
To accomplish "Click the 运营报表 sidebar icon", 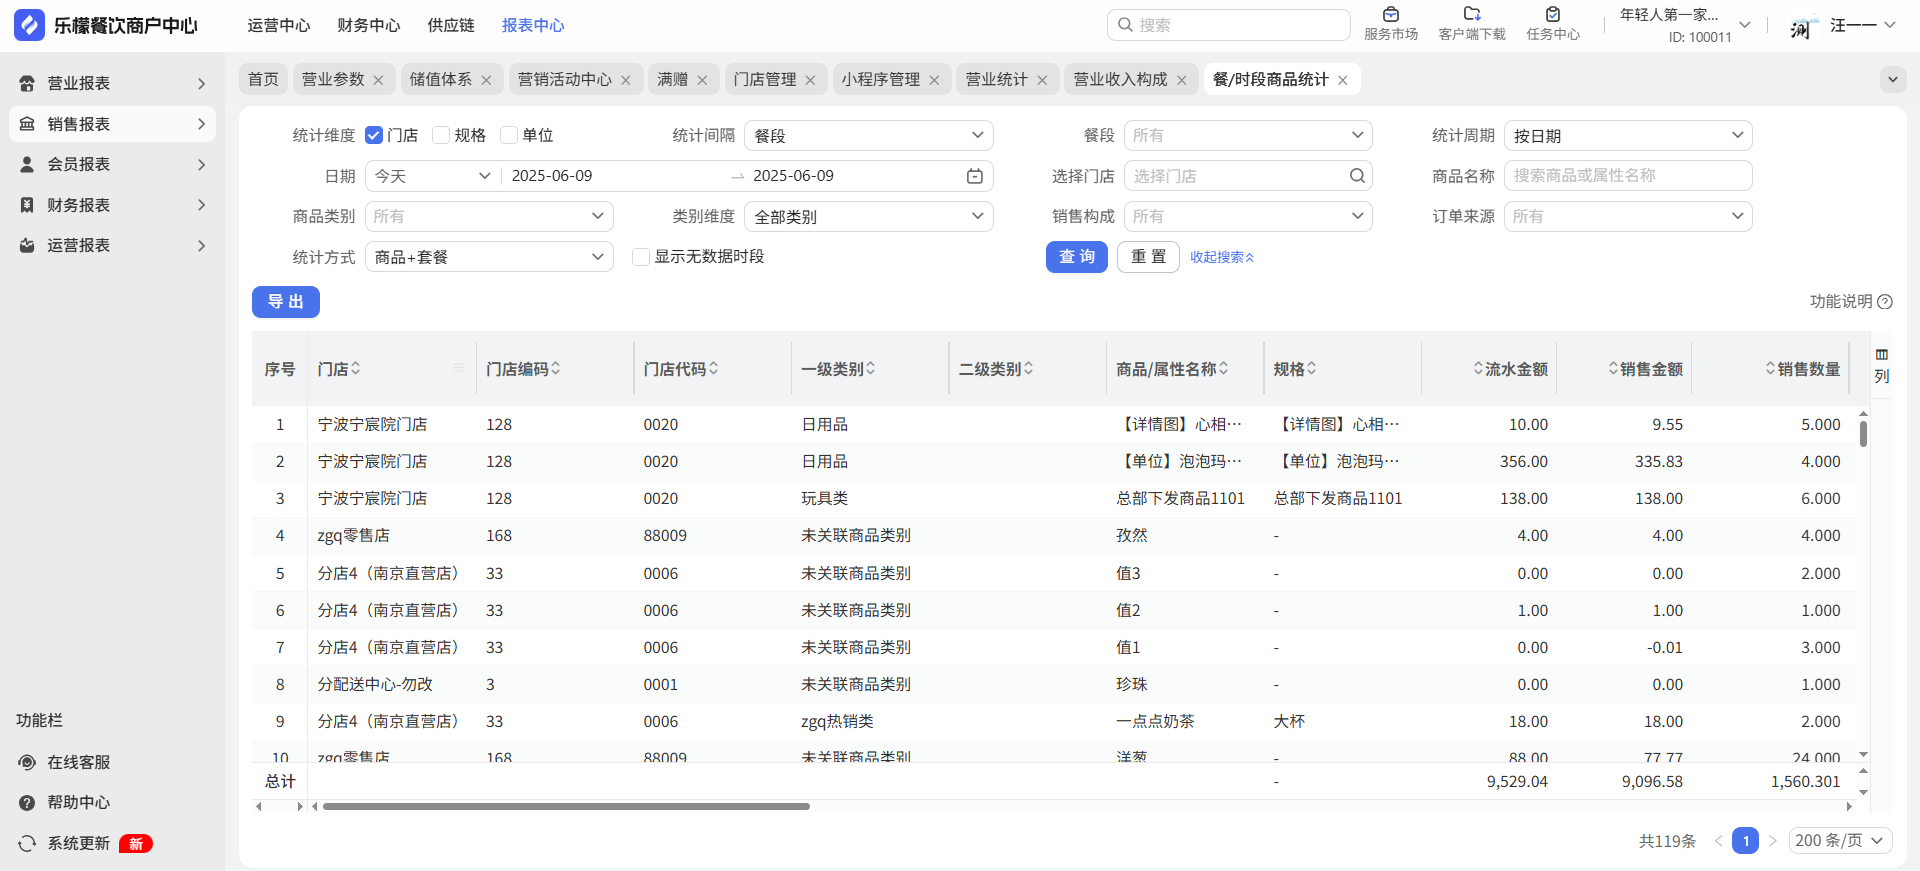I will pos(27,245).
